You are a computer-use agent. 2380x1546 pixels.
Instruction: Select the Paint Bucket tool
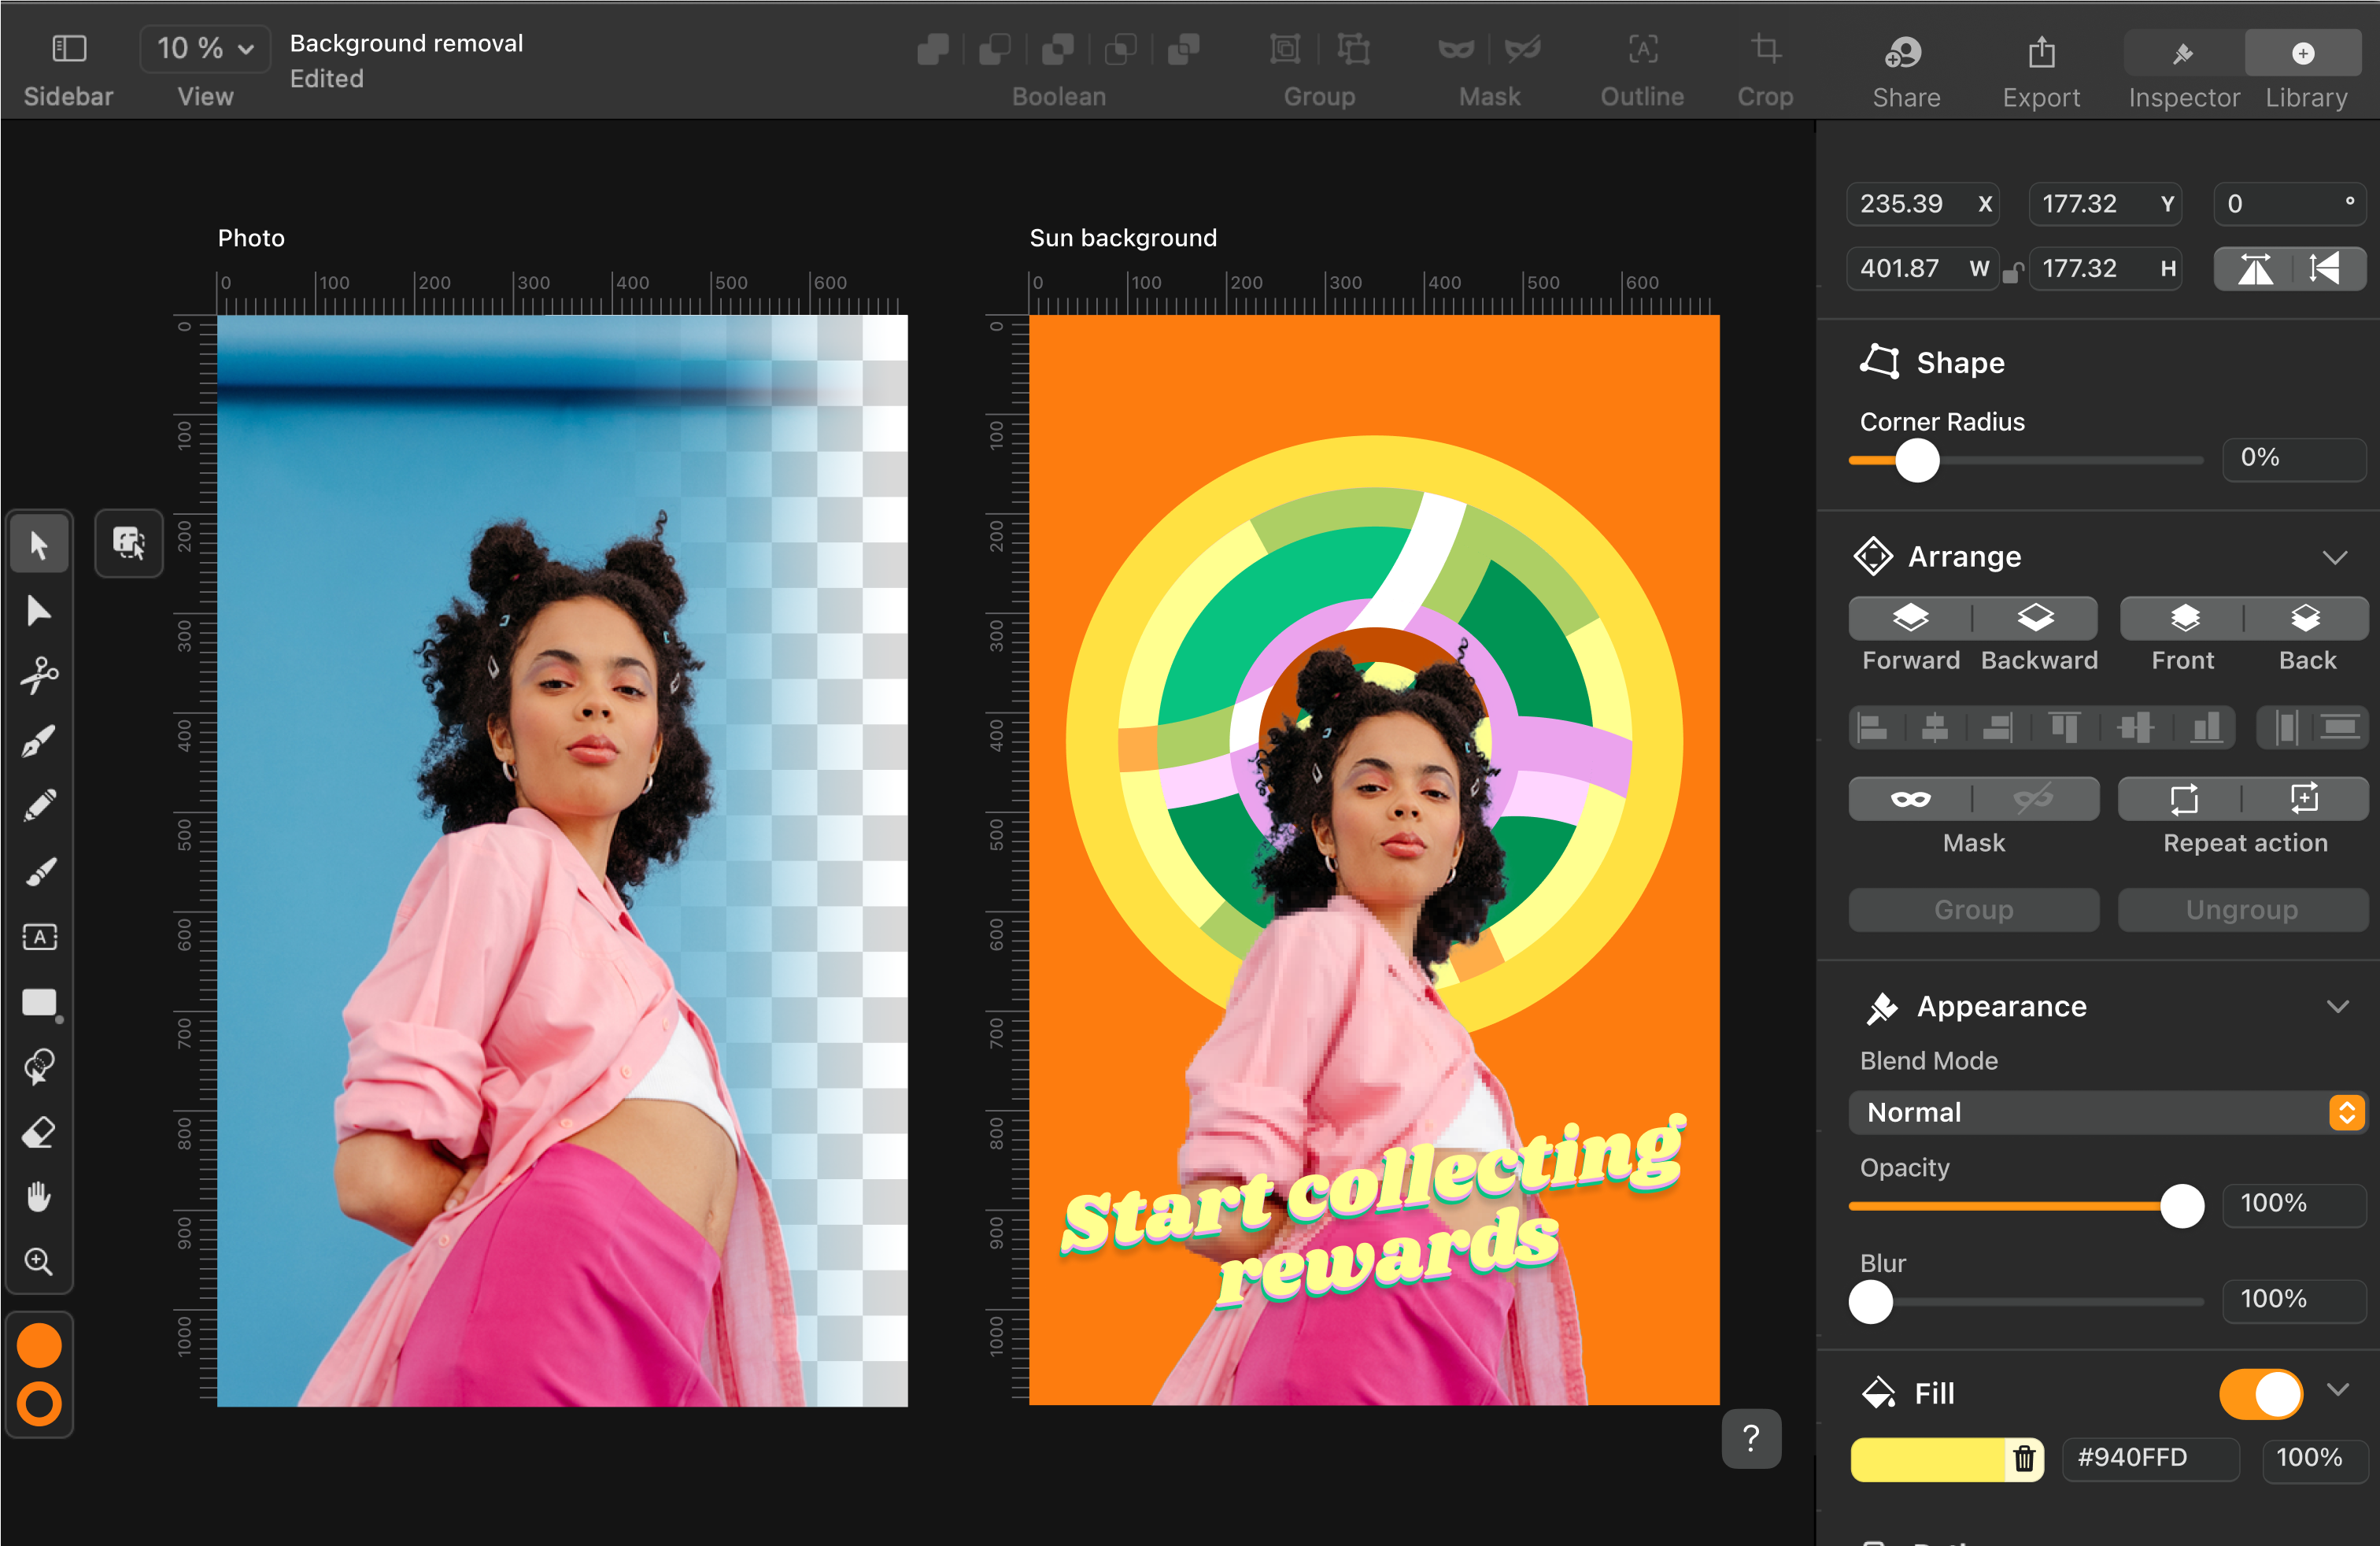(38, 1065)
